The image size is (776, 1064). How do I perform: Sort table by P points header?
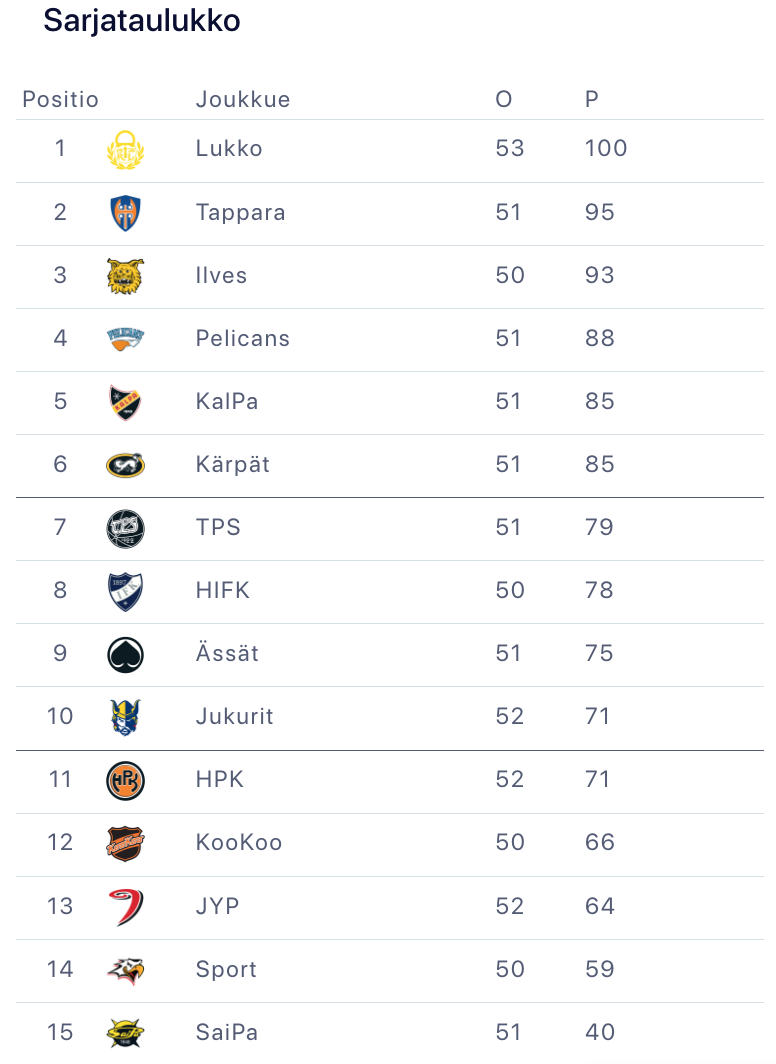click(592, 99)
